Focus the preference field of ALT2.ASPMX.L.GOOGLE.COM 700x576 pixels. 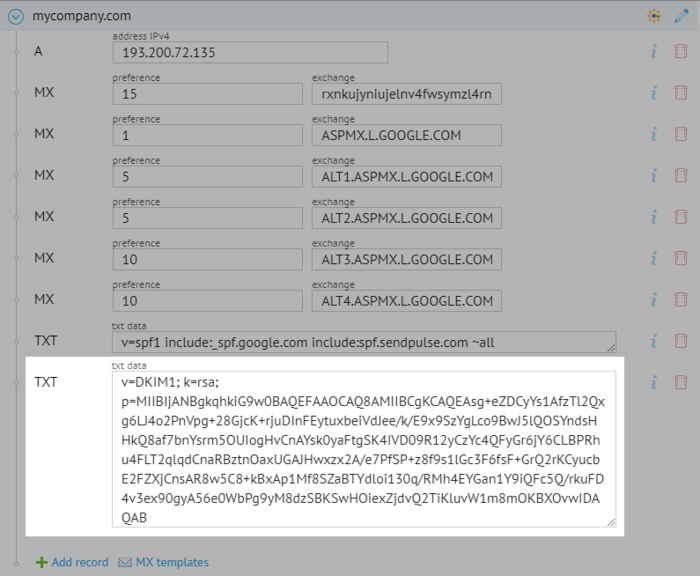point(208,218)
